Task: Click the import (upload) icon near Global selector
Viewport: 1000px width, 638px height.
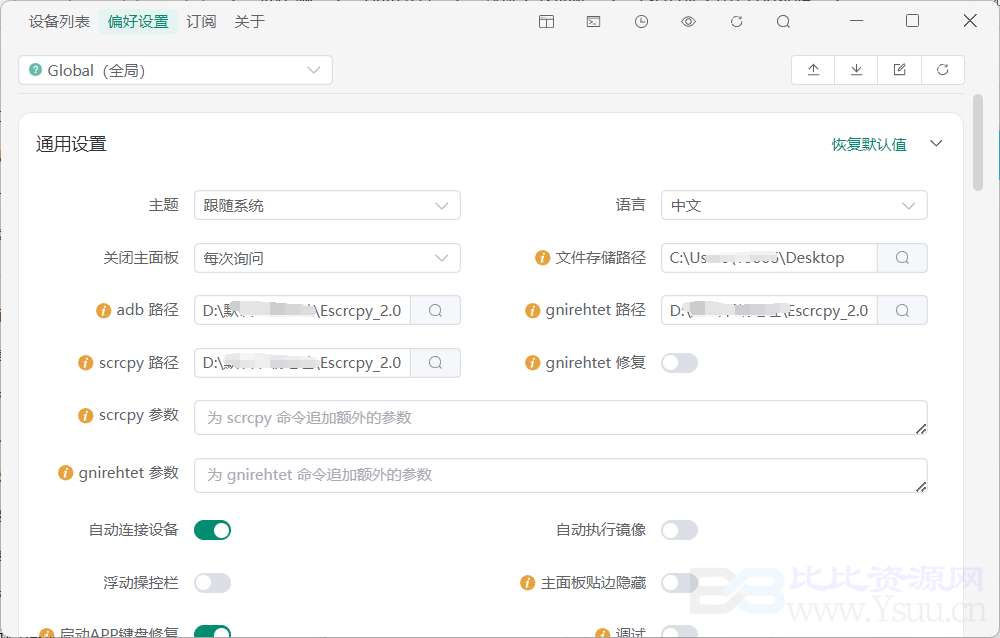Action: point(812,69)
